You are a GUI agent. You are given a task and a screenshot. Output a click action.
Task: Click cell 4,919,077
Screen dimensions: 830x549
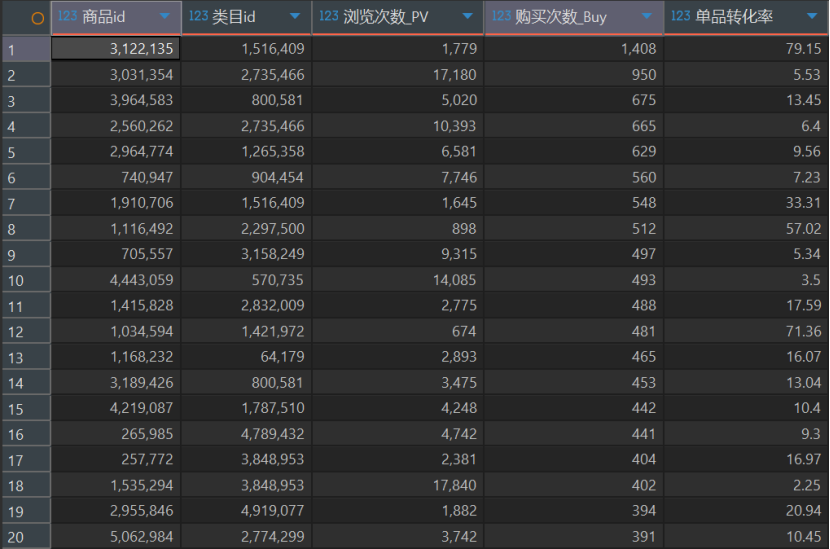pyautogui.click(x=247, y=511)
